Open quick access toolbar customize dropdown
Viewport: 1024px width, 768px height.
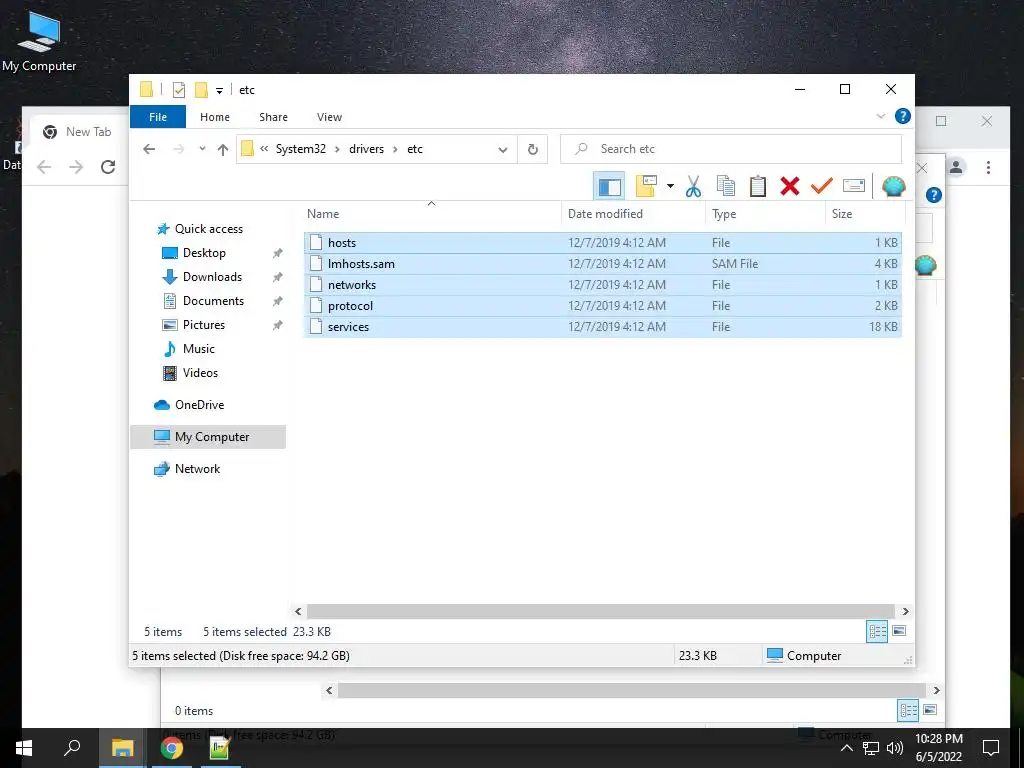pyautogui.click(x=219, y=91)
